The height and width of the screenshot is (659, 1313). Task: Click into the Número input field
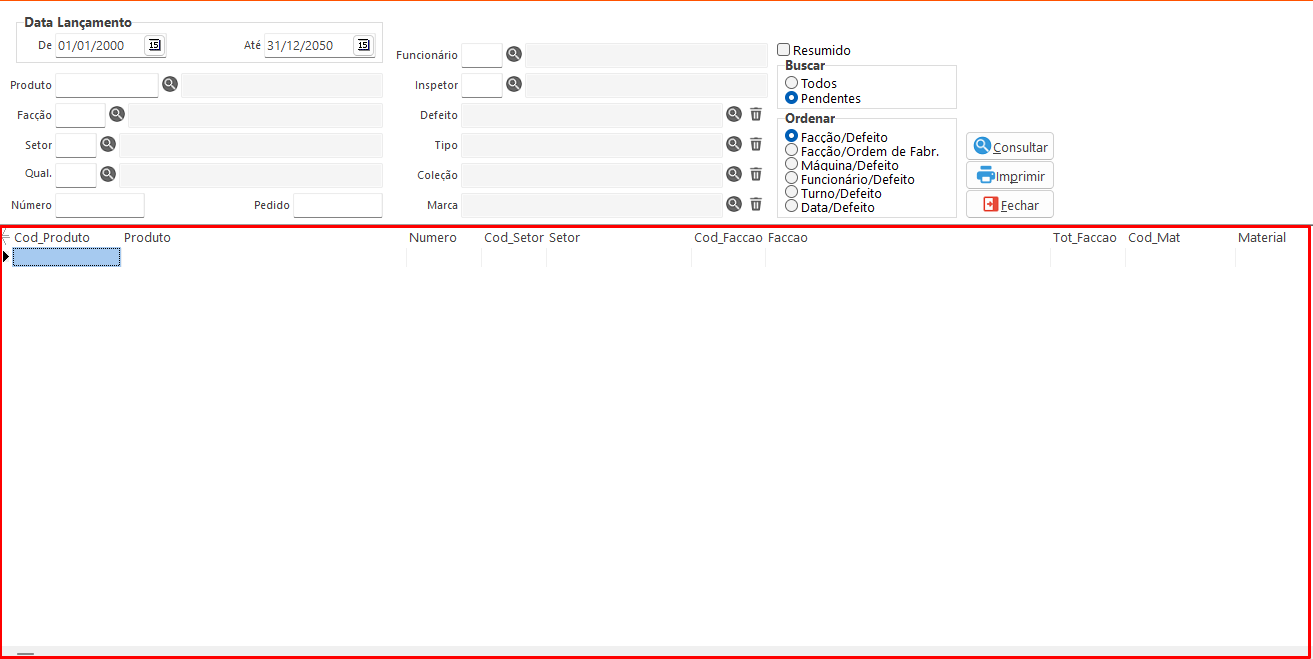[x=100, y=205]
